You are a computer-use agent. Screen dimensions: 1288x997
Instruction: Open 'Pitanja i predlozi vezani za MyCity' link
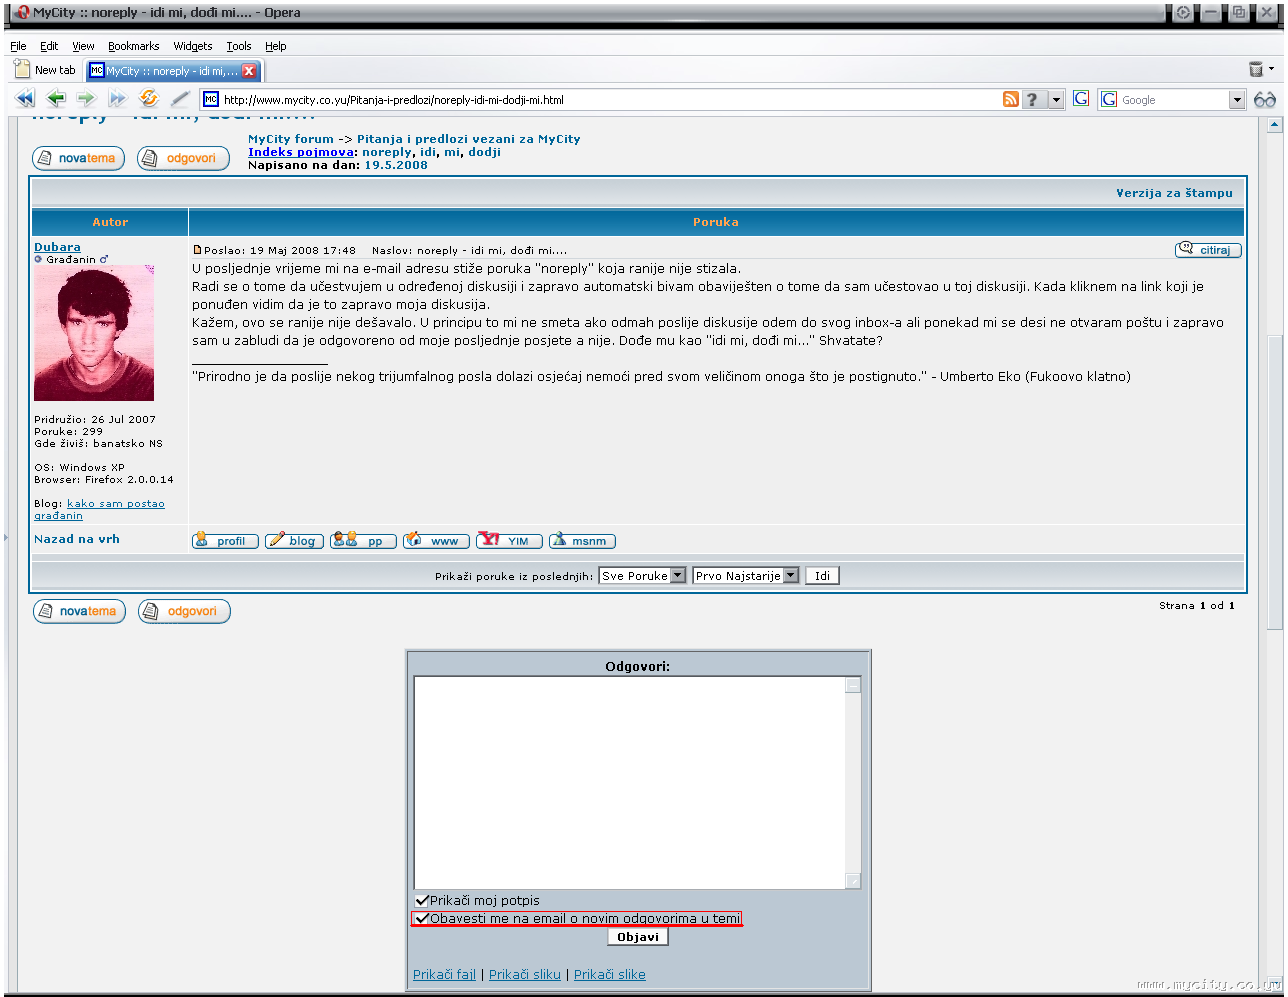point(468,139)
